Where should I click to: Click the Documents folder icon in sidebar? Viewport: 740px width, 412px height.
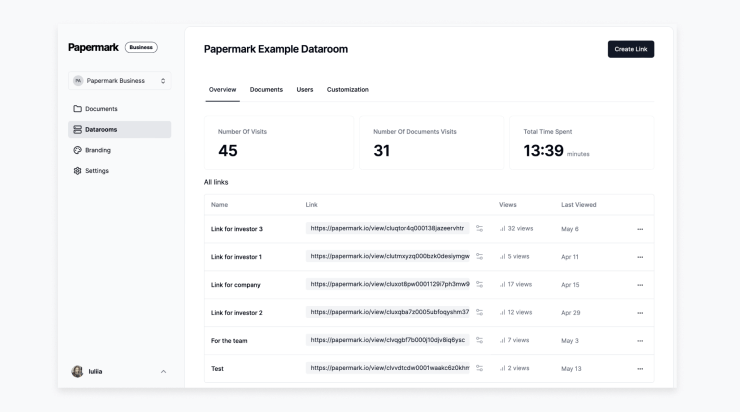coord(77,109)
